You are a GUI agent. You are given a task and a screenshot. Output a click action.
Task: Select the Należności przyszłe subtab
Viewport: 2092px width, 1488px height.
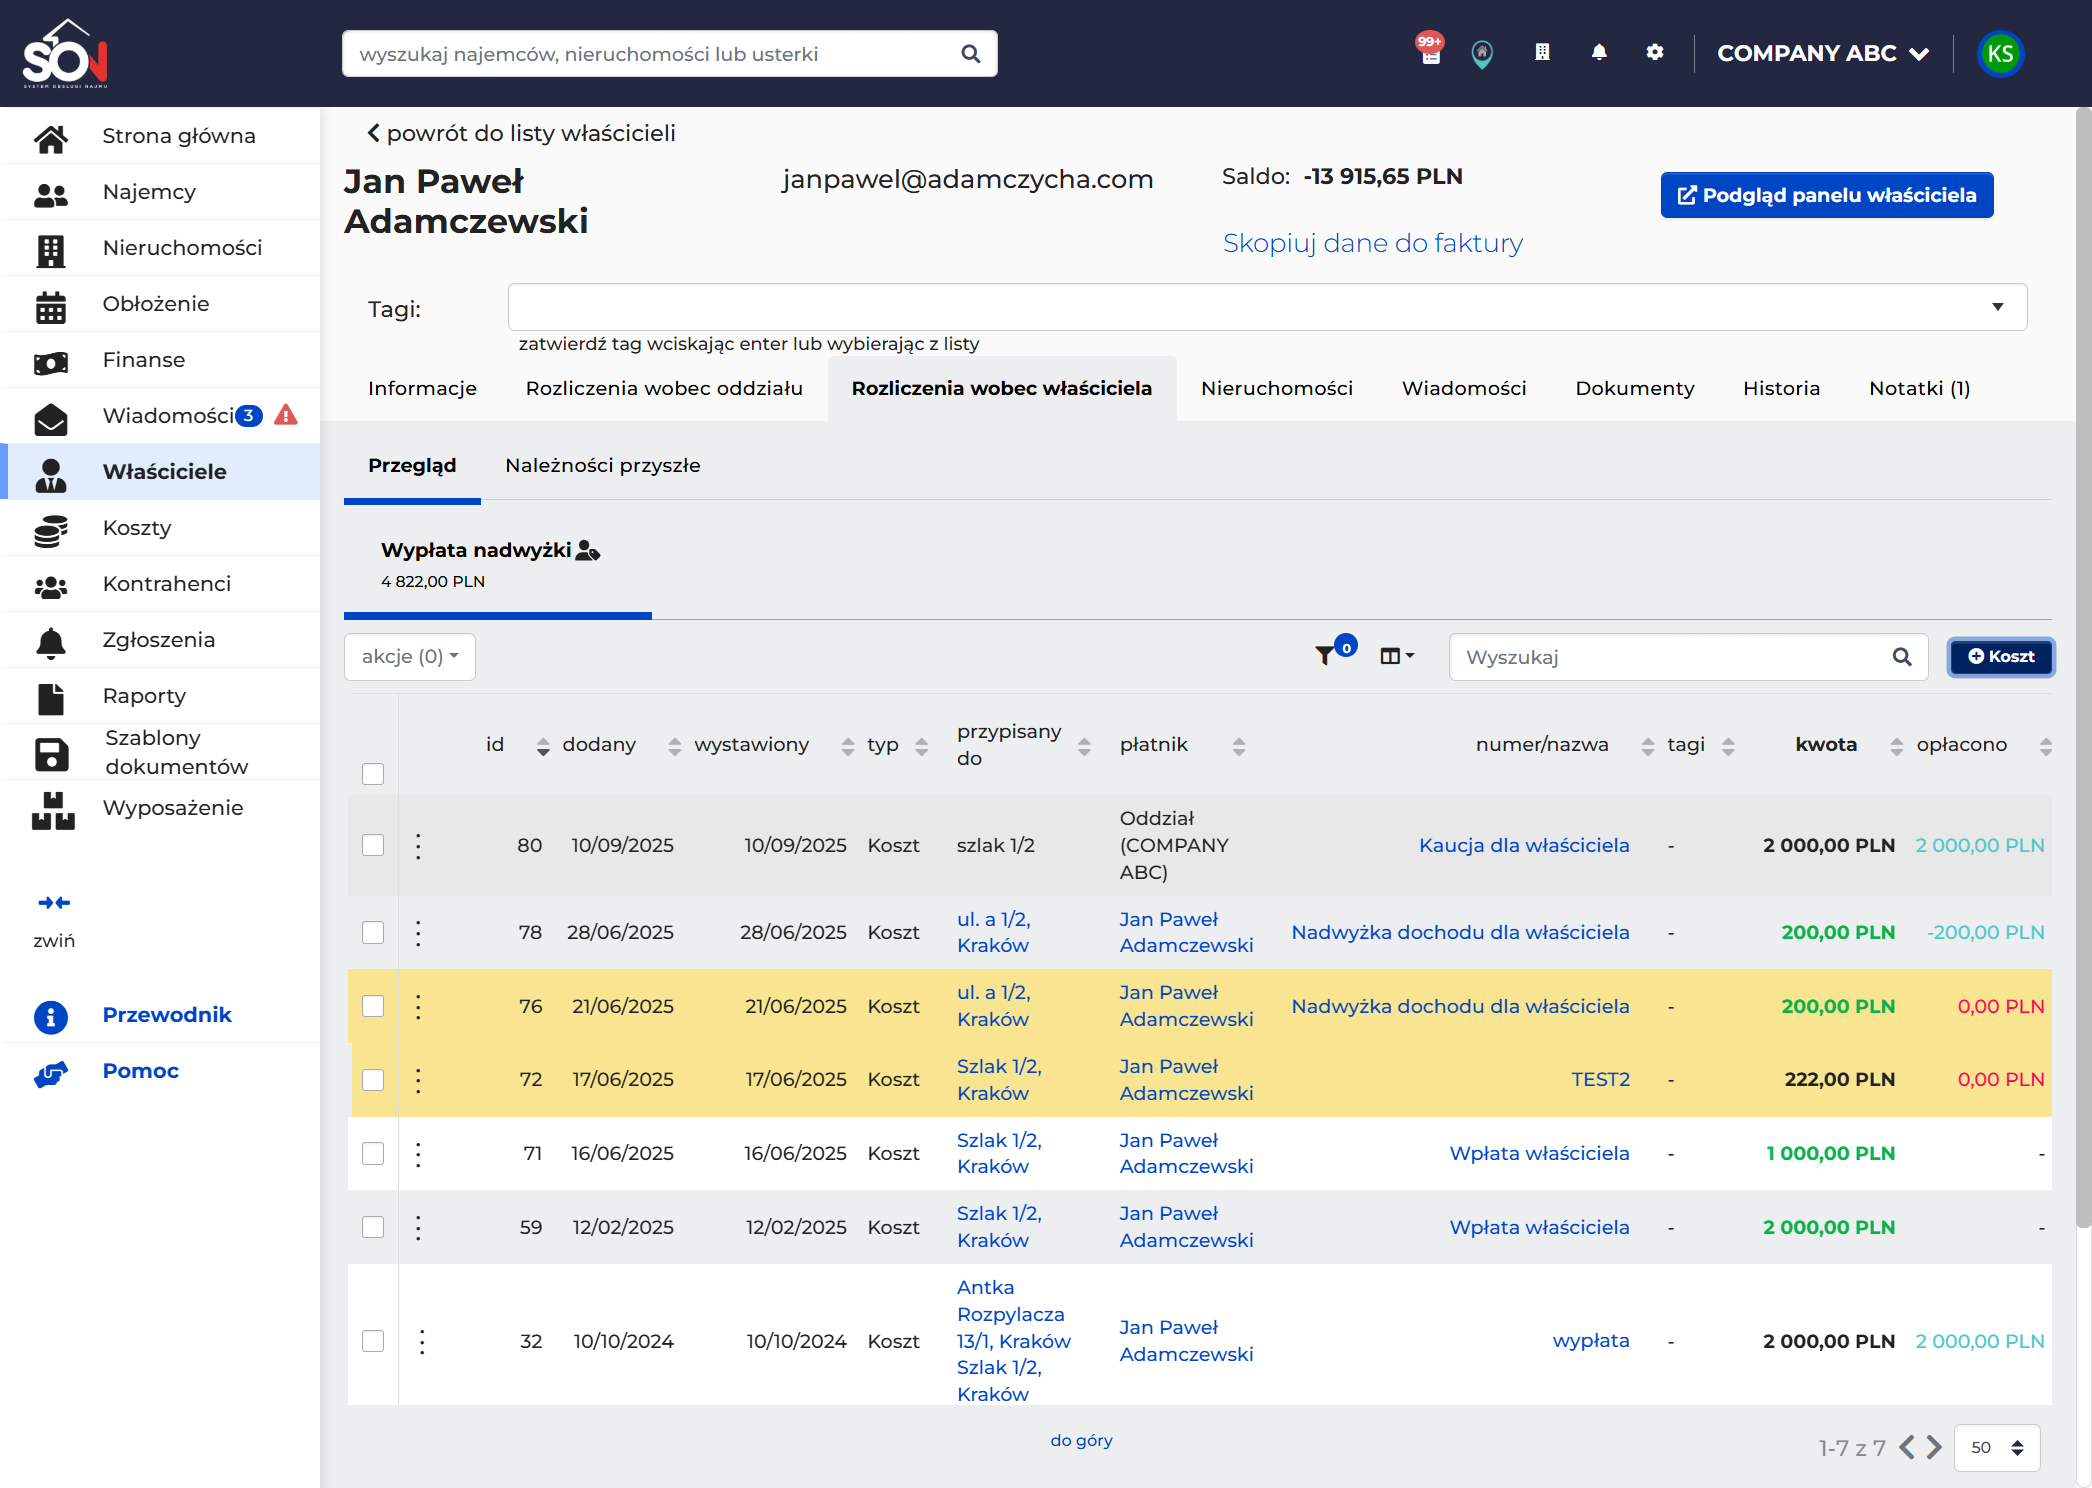point(603,465)
